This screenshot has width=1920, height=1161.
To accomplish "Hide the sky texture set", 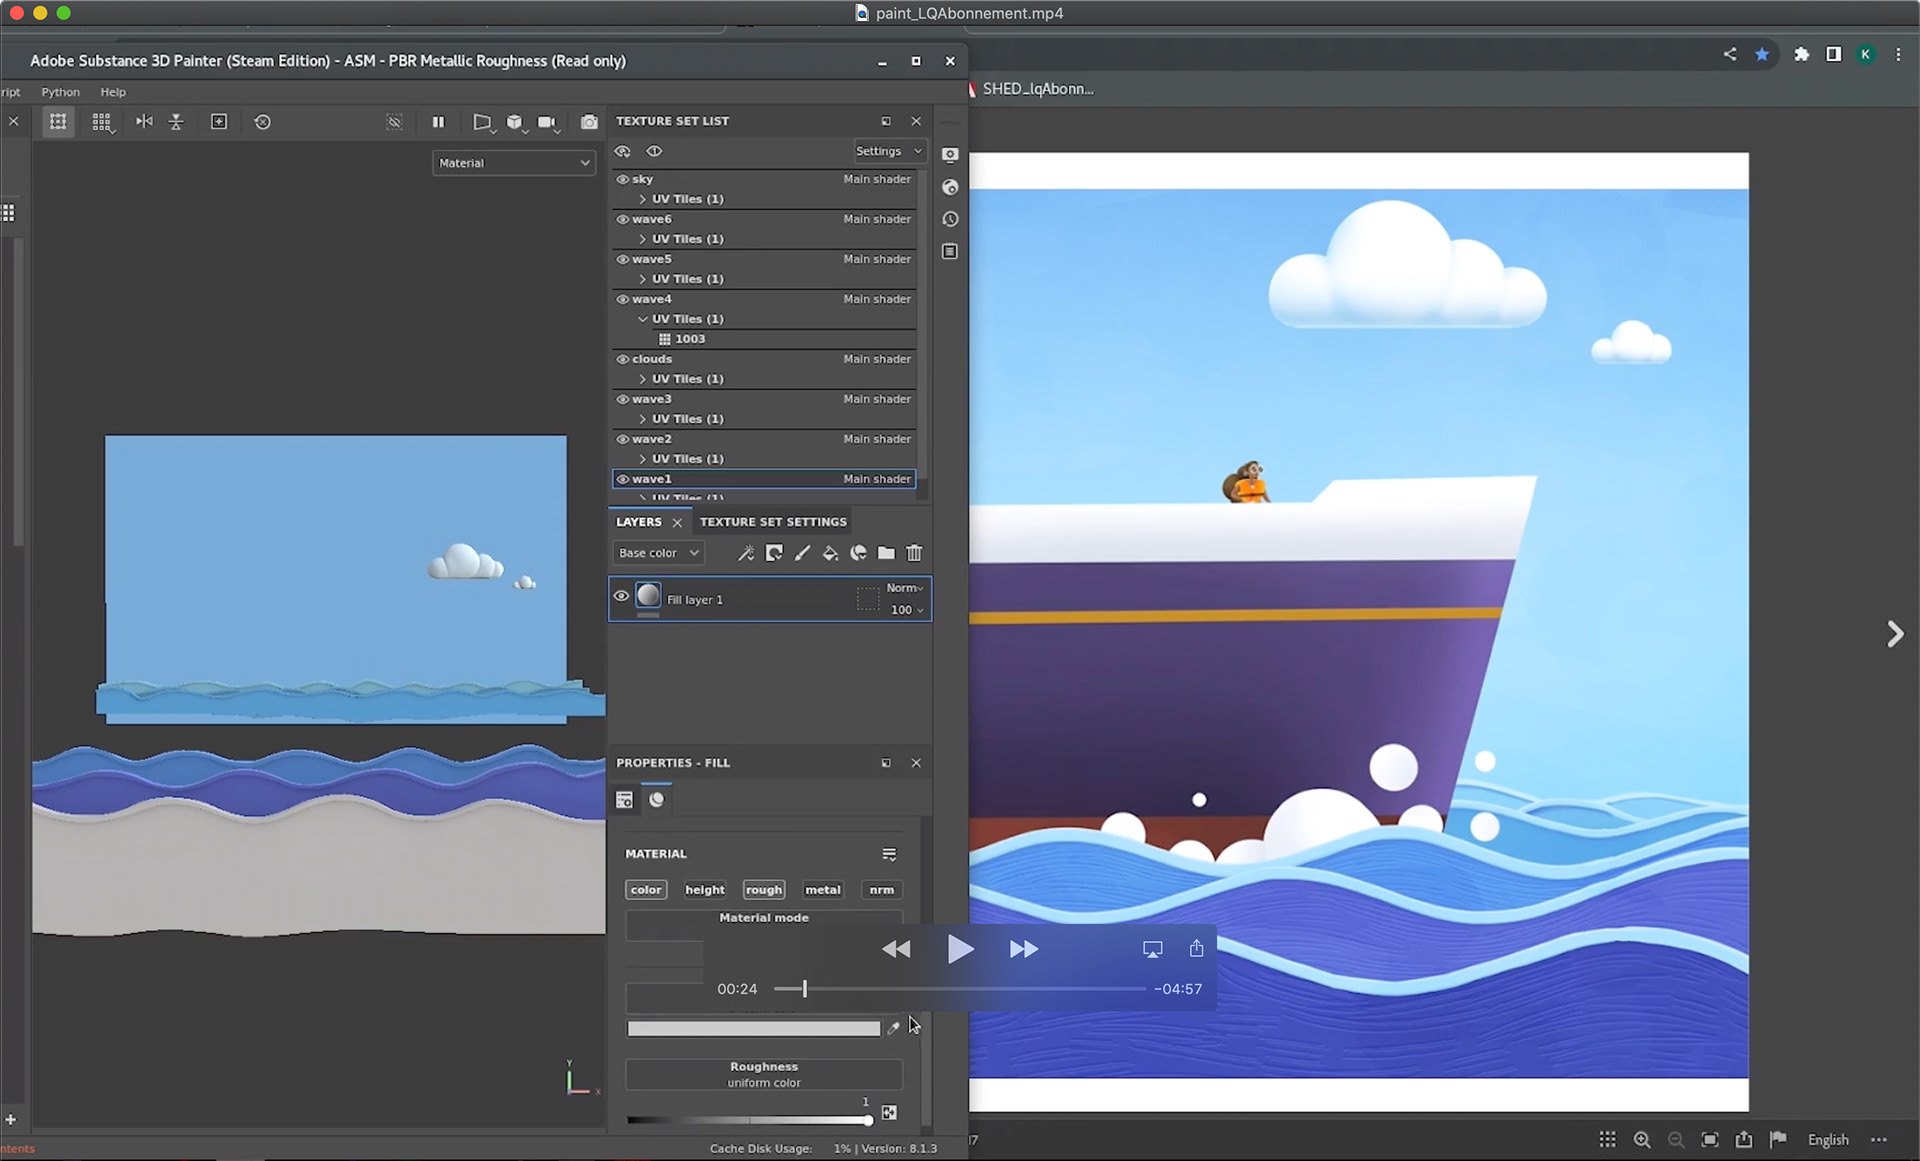I will pos(622,180).
